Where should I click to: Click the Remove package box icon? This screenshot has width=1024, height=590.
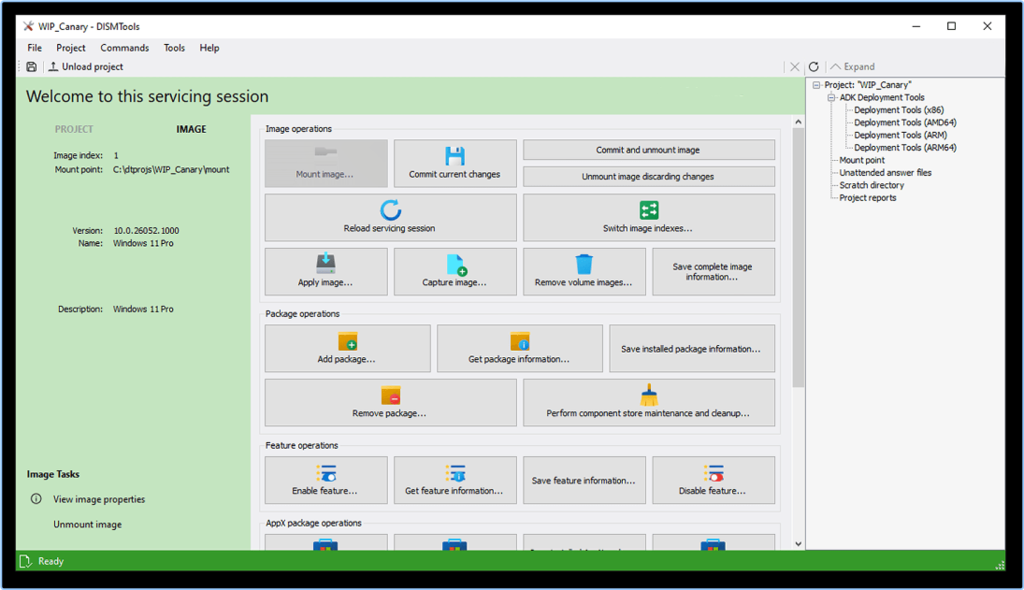(391, 395)
